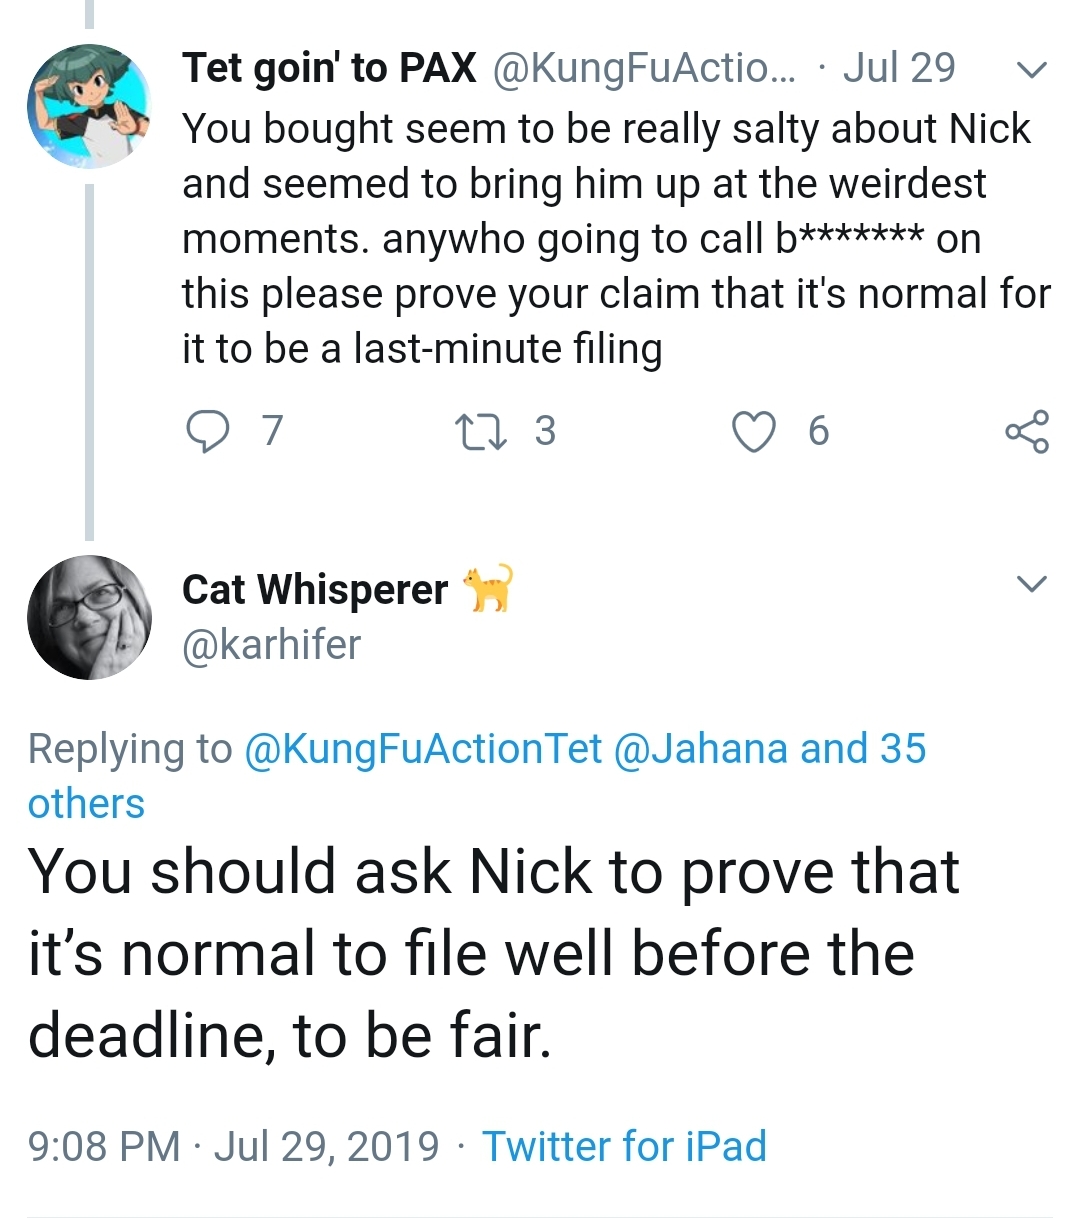Open Tet goin' to PAX display name

tap(329, 68)
